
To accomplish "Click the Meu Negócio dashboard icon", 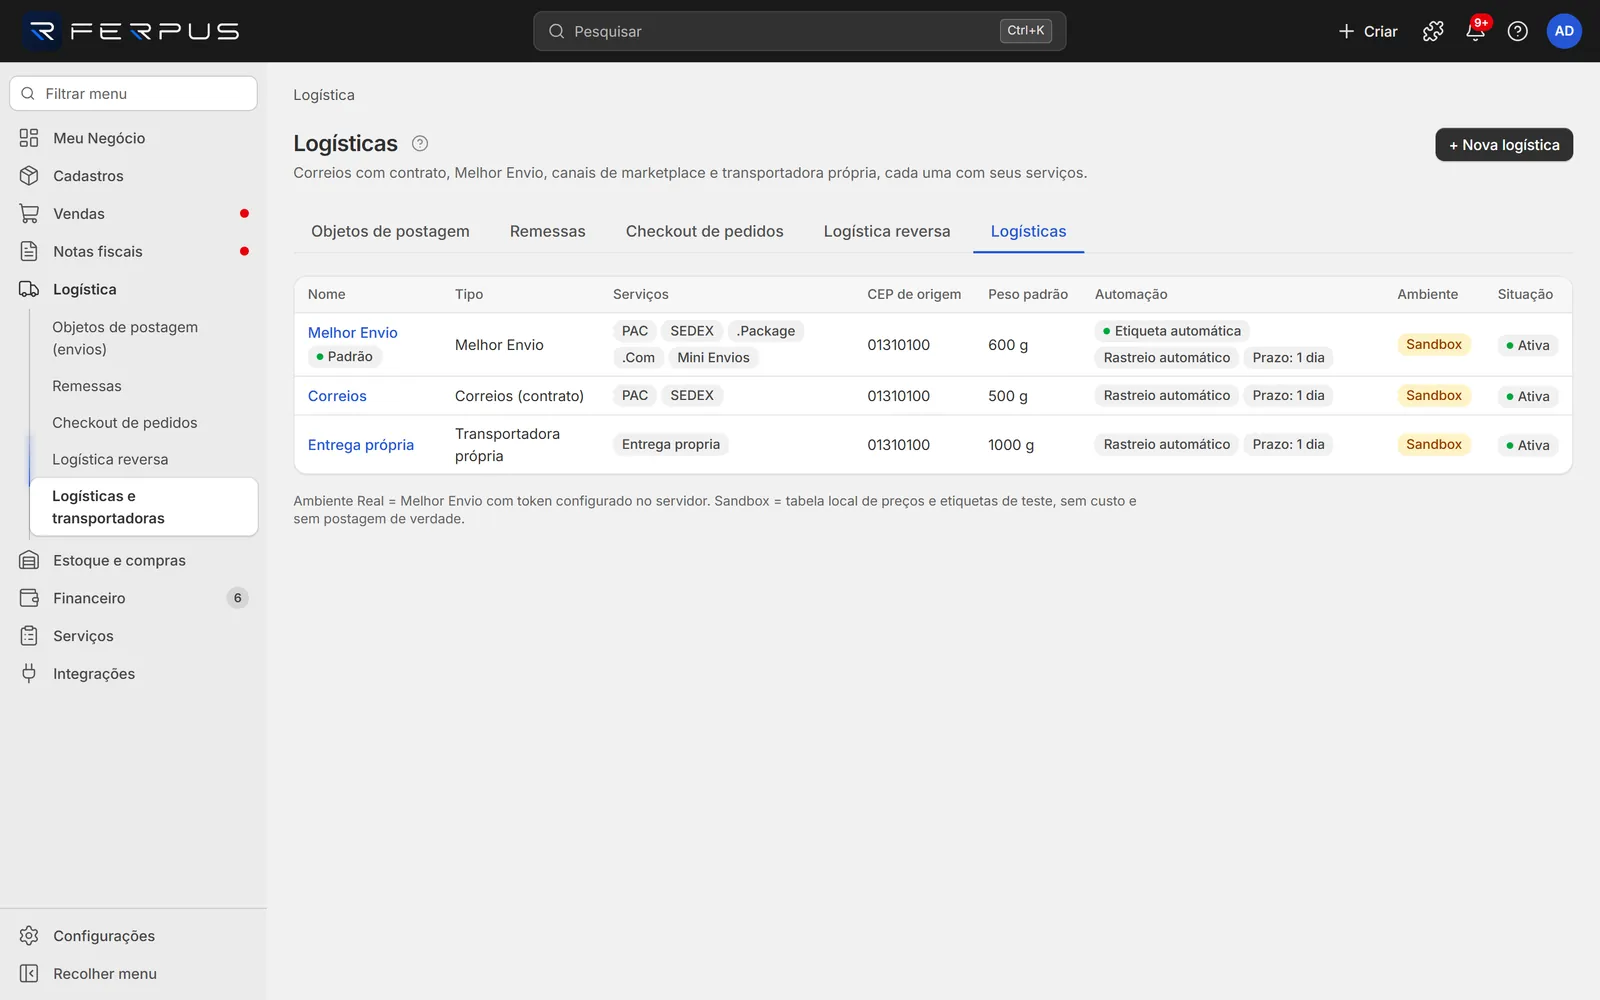I will tap(29, 138).
